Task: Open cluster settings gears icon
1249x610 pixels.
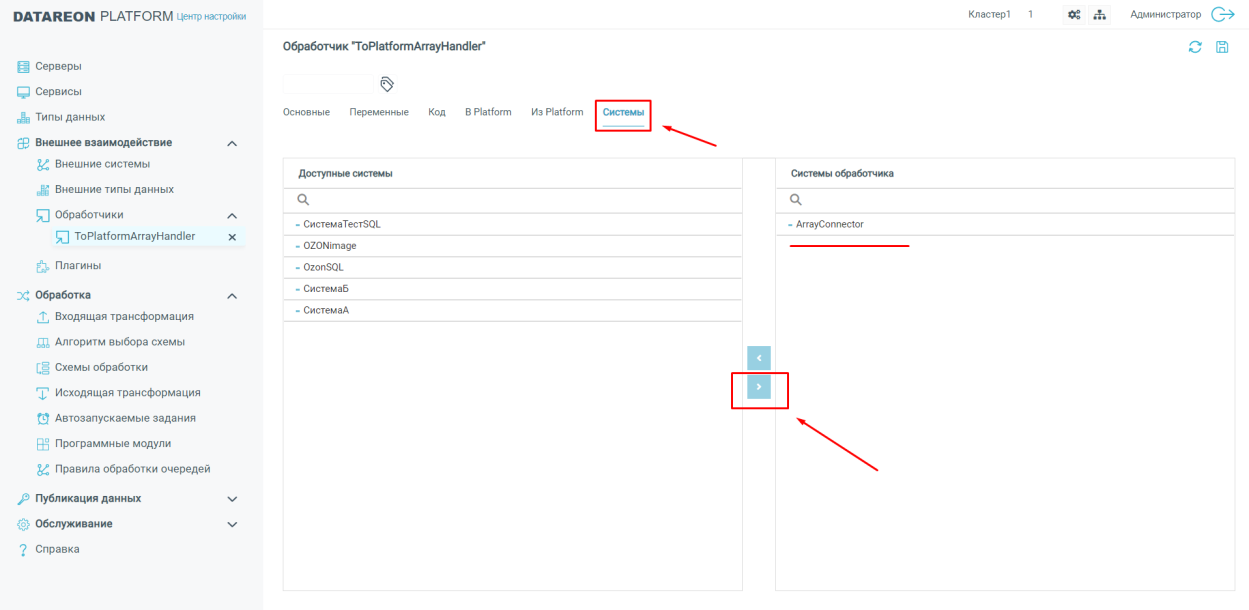Action: pyautogui.click(x=1074, y=15)
